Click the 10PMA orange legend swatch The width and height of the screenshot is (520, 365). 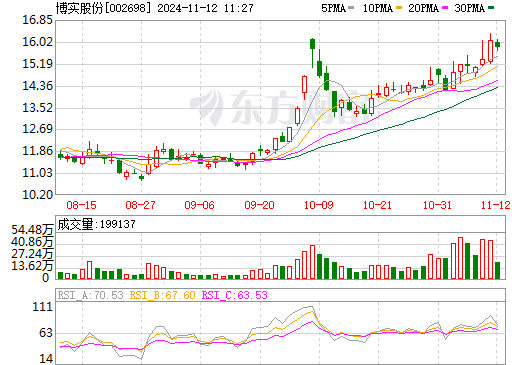[399, 8]
